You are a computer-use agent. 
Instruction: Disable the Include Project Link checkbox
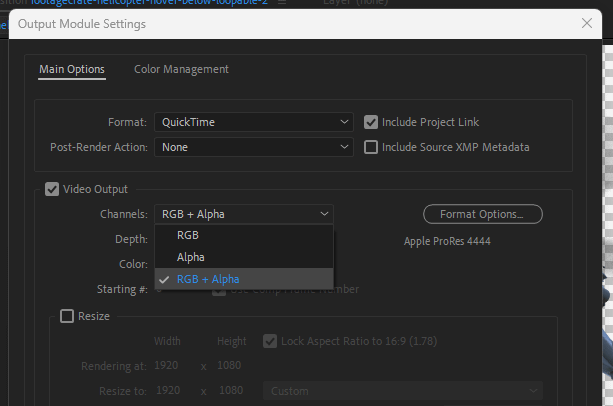click(x=371, y=122)
